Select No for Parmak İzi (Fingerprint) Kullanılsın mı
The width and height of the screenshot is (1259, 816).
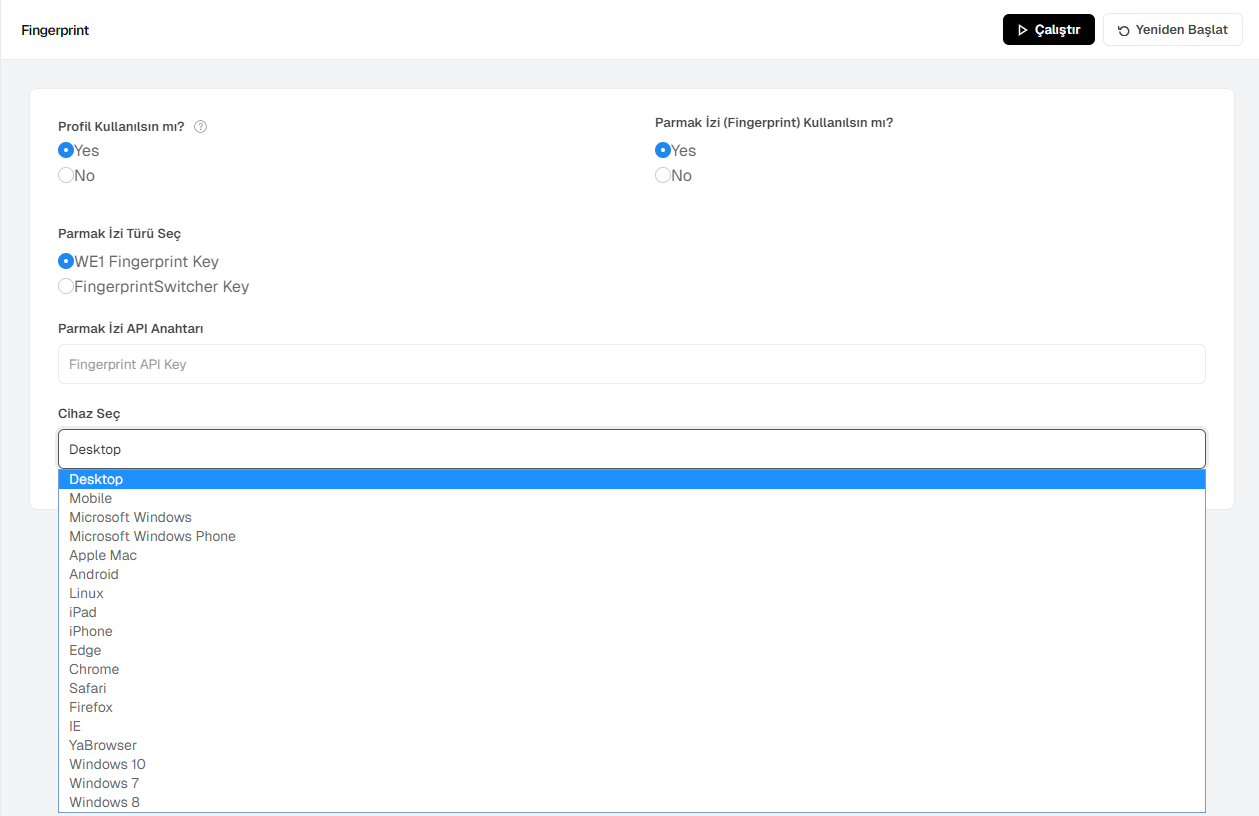pyautogui.click(x=662, y=175)
